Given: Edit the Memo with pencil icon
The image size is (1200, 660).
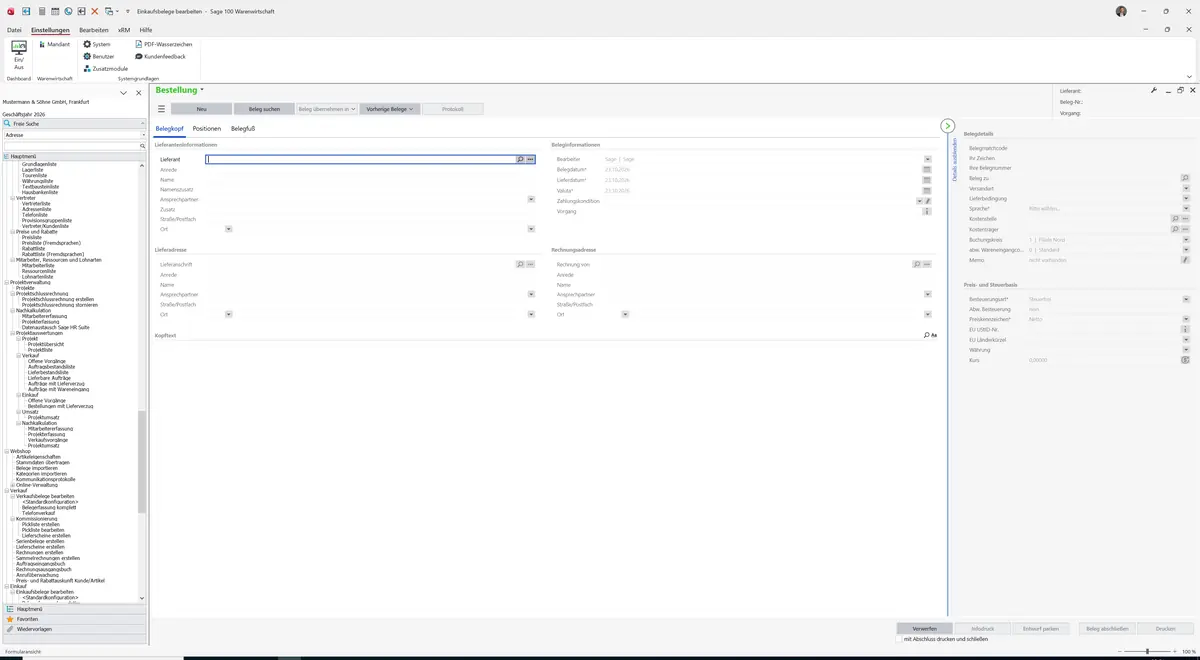Looking at the screenshot, I should coord(1186,260).
